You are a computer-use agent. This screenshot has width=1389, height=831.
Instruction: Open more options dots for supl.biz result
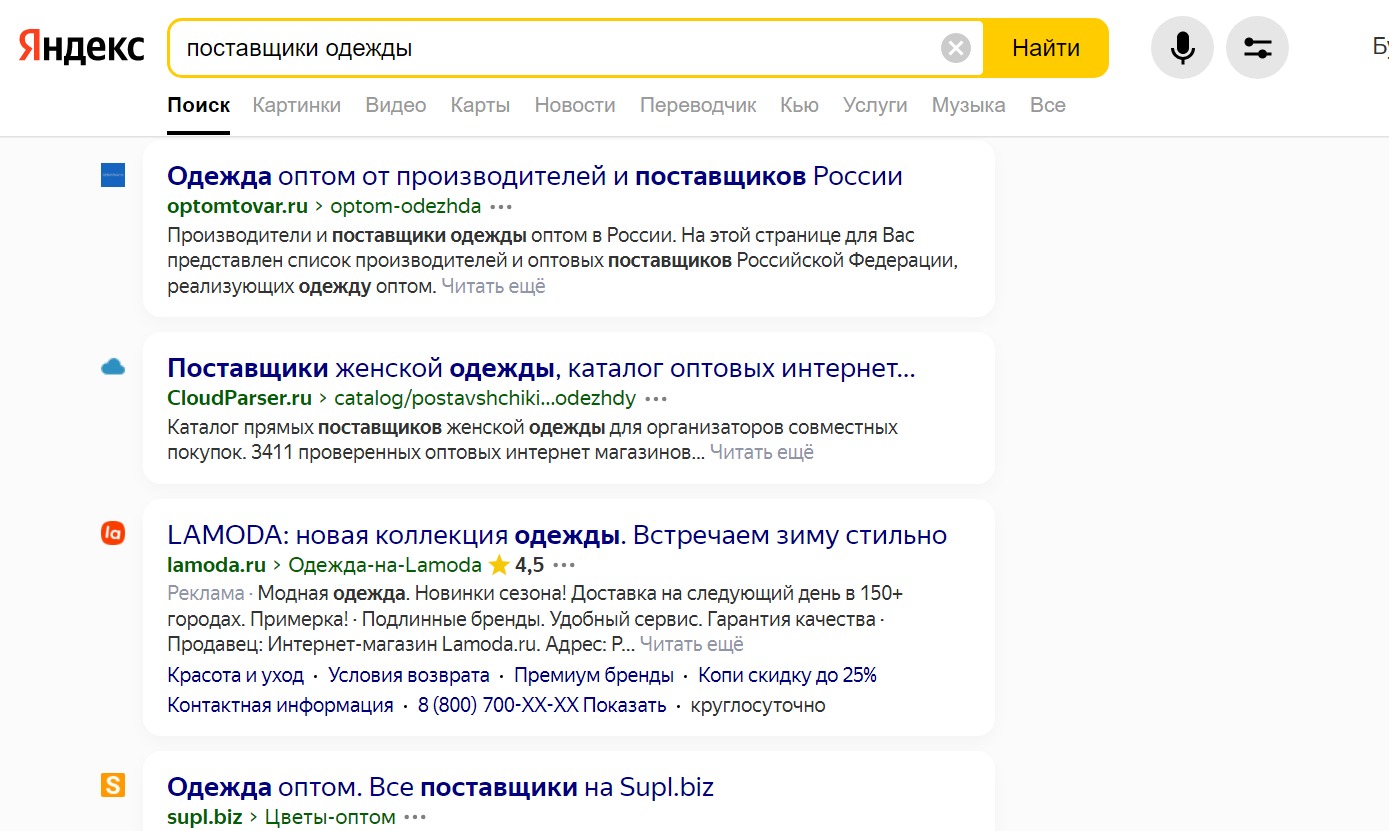[415, 817]
